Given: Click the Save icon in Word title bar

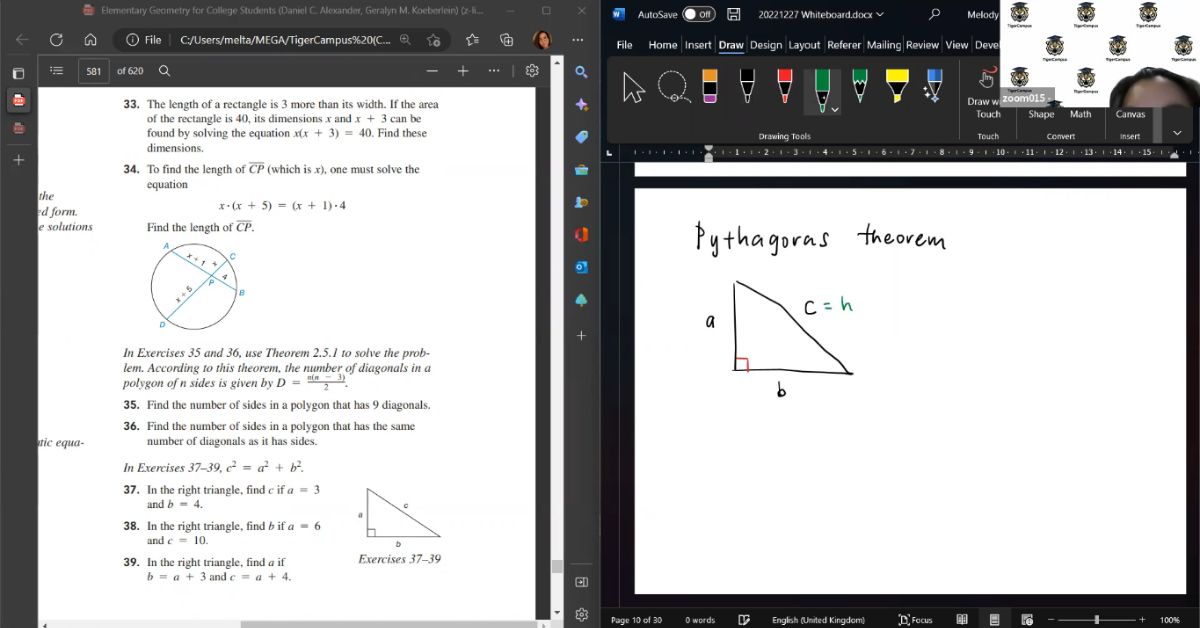Looking at the screenshot, I should click(x=734, y=14).
